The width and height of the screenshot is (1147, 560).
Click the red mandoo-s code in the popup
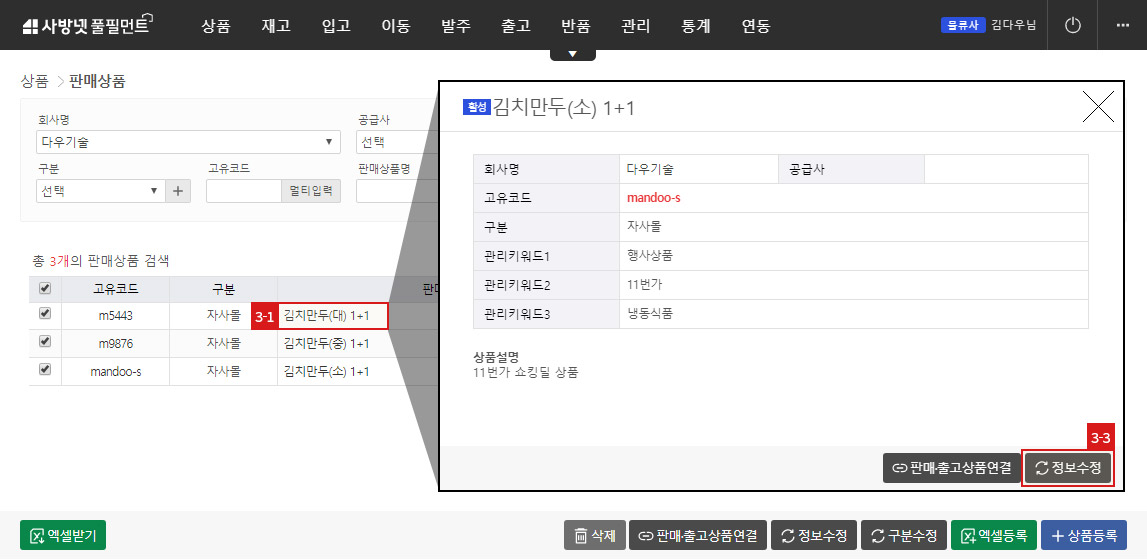(x=654, y=197)
